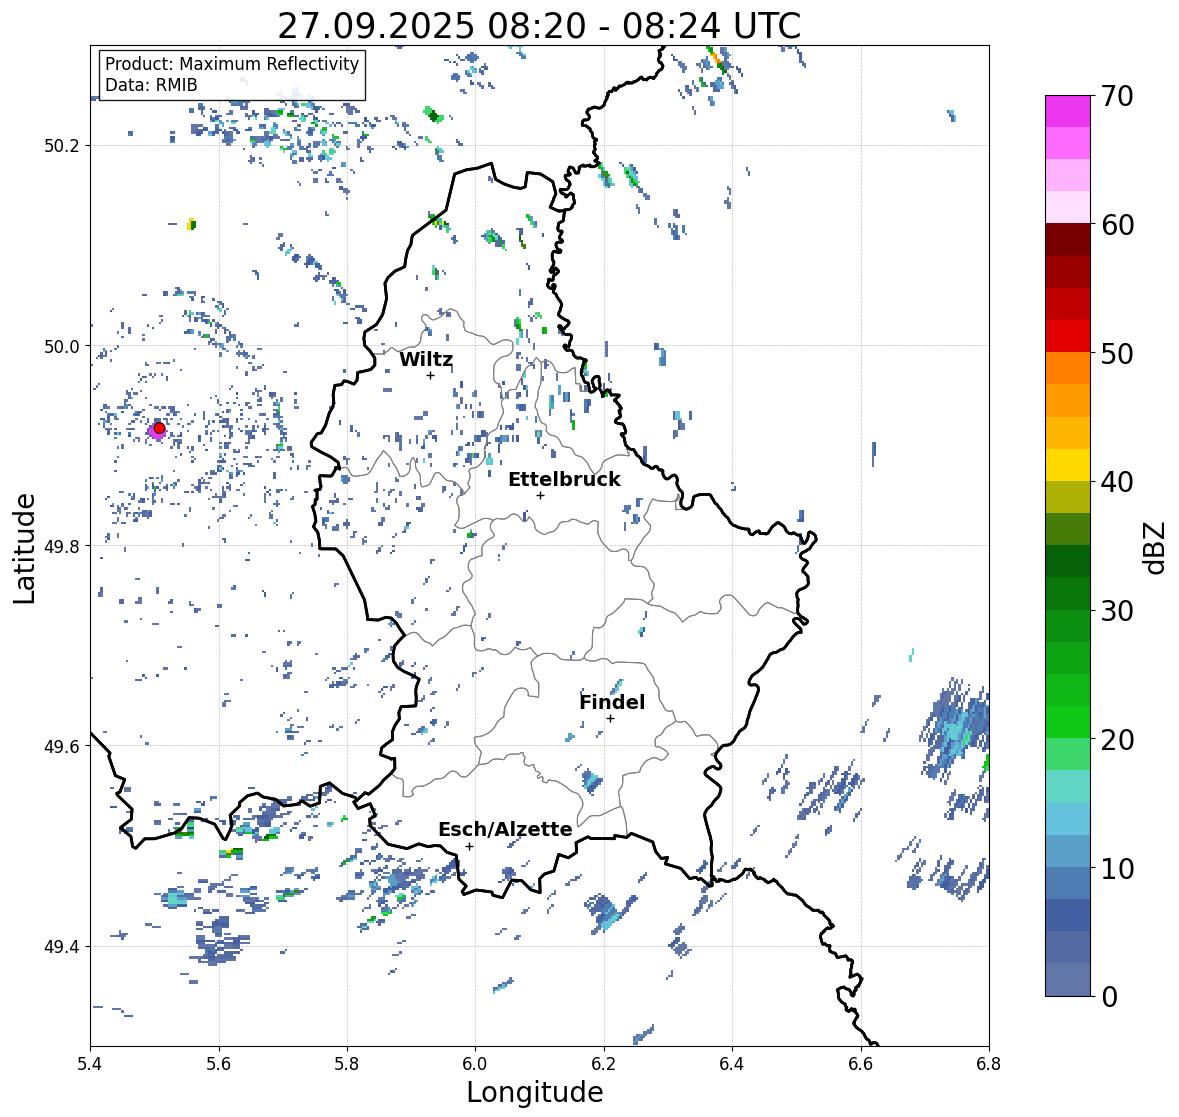Click the orange band below 50 on colorbar
This screenshot has height=1117, width=1179.
1068,368
